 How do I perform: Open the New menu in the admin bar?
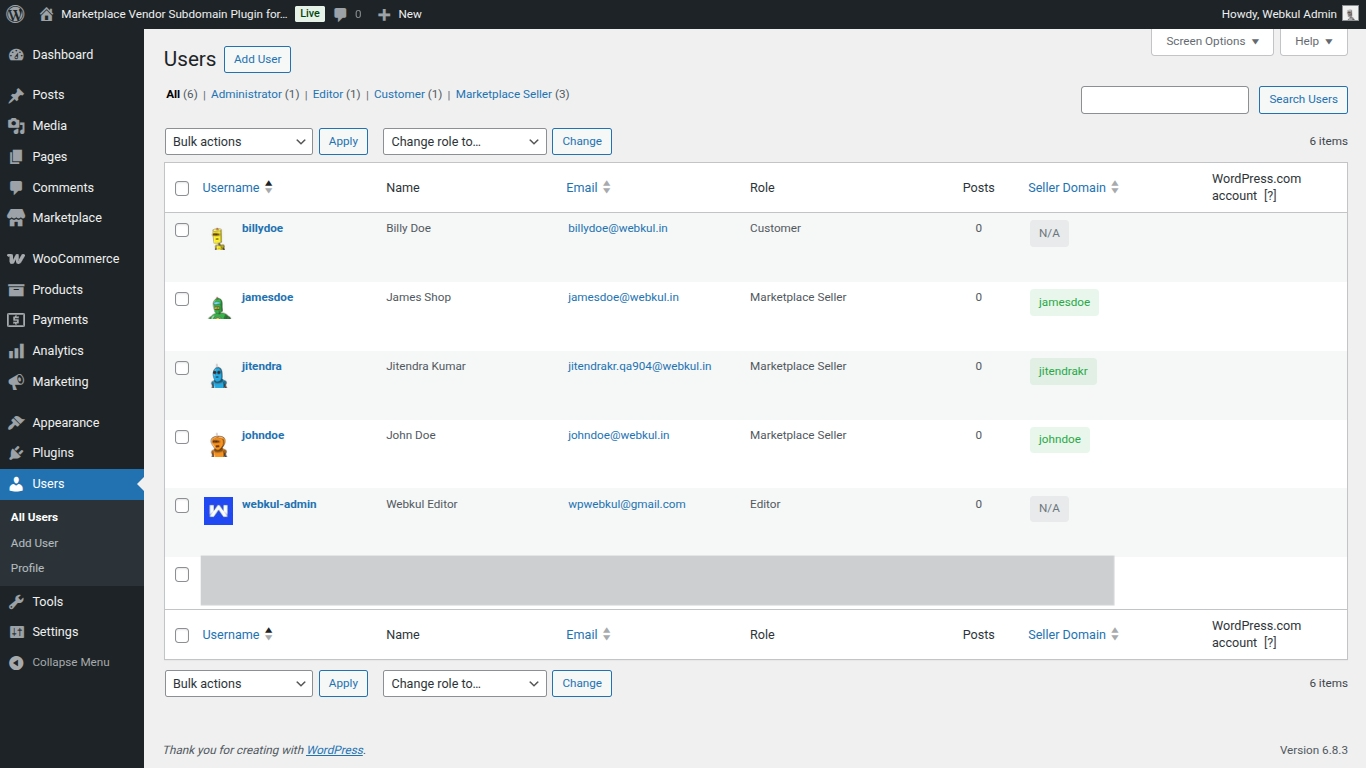[x=399, y=14]
